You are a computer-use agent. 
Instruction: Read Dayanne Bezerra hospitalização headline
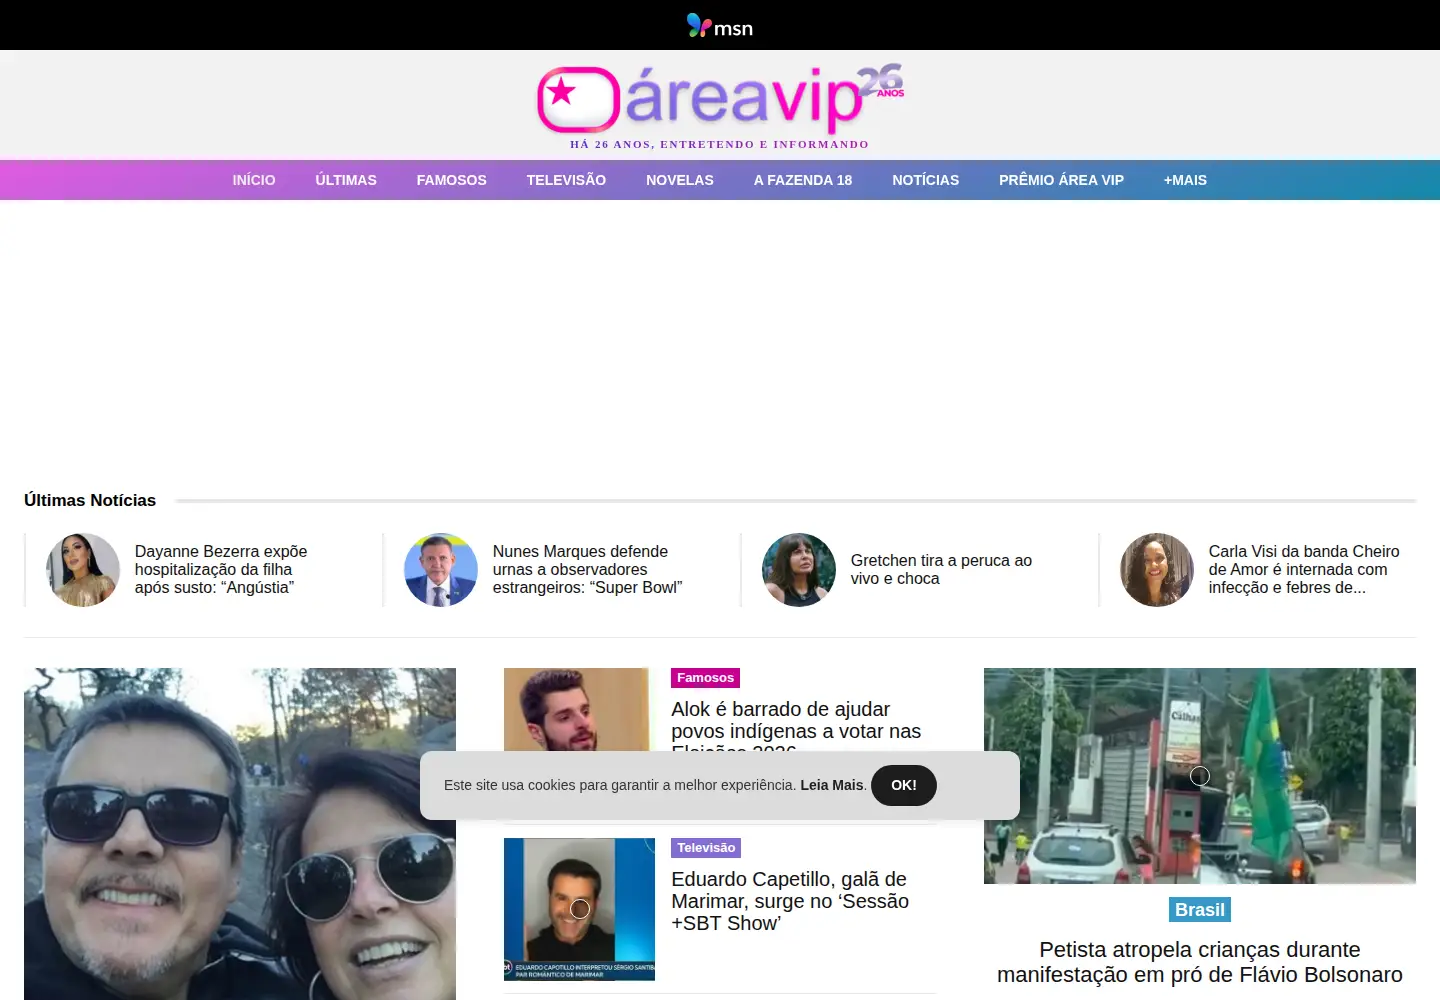(221, 570)
